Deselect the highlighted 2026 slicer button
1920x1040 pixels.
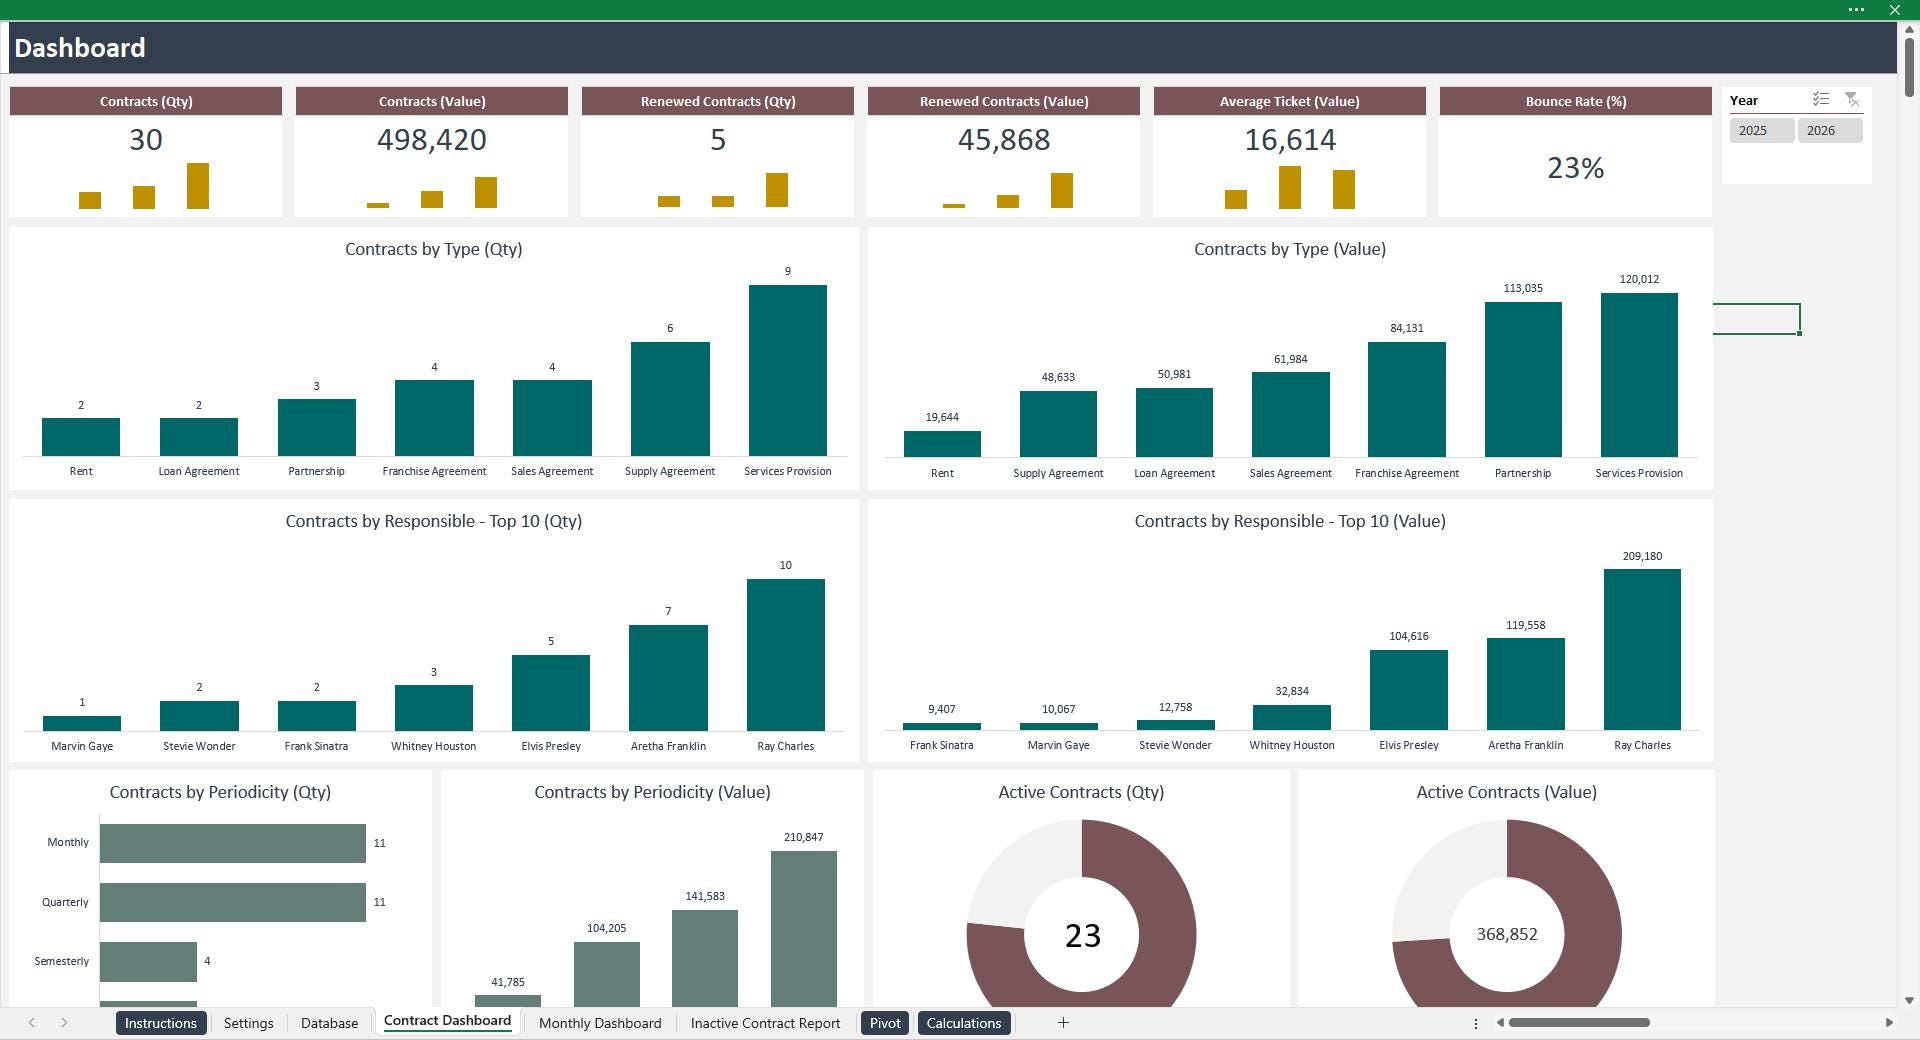(x=1830, y=130)
